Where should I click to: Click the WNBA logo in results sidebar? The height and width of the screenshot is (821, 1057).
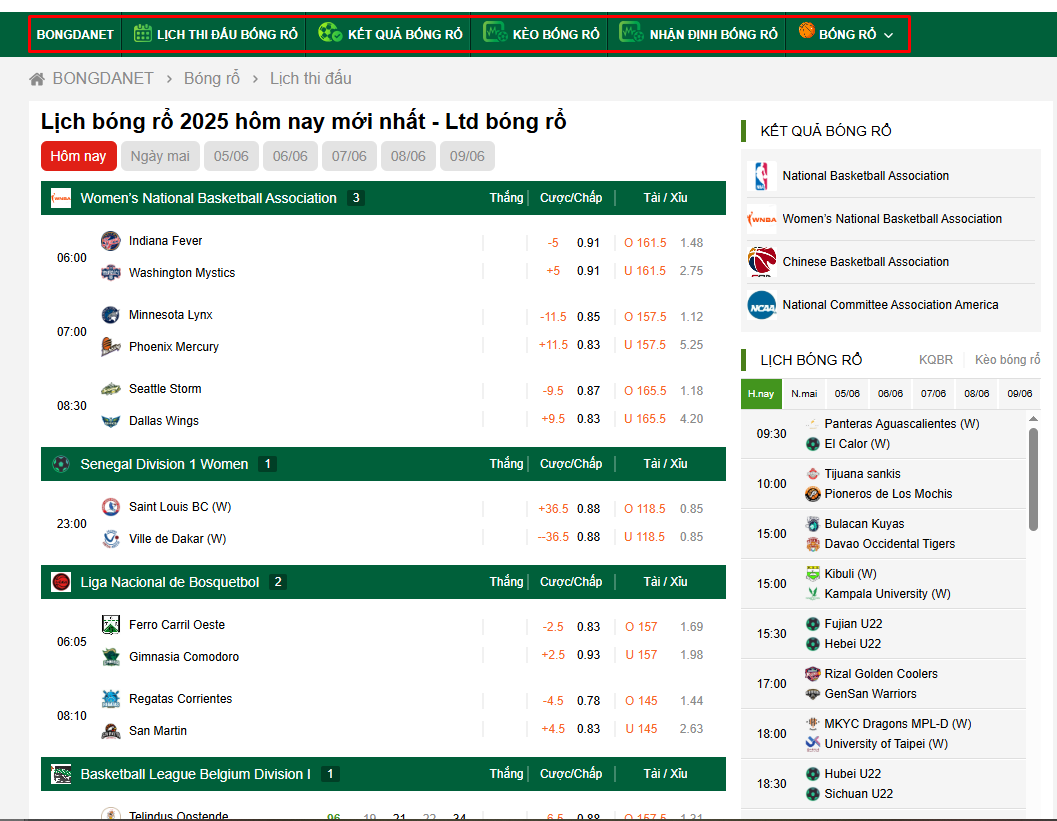tap(762, 219)
